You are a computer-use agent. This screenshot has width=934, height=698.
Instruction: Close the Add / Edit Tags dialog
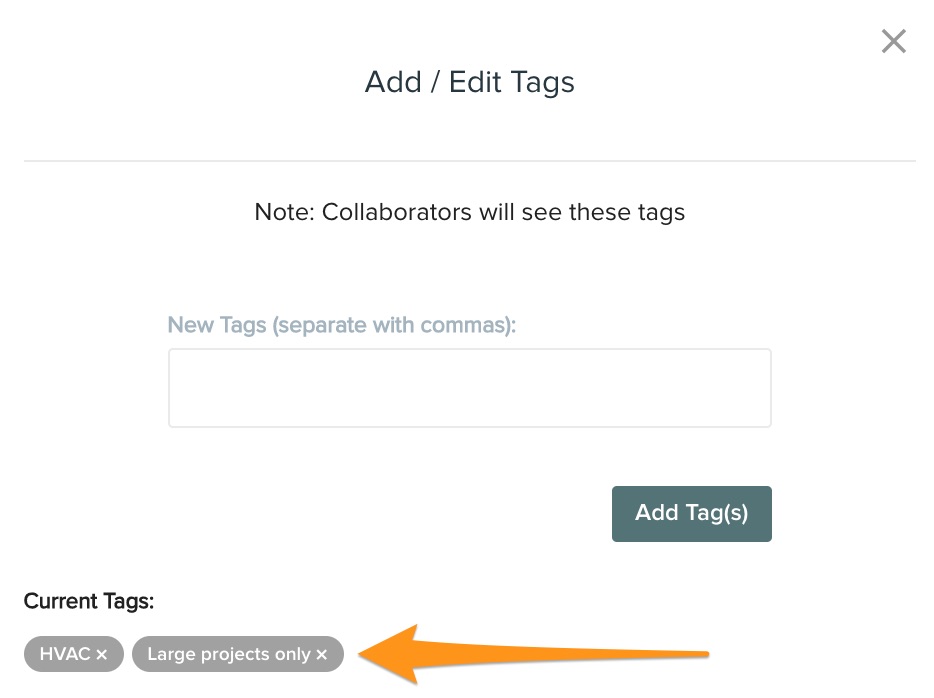(x=893, y=41)
